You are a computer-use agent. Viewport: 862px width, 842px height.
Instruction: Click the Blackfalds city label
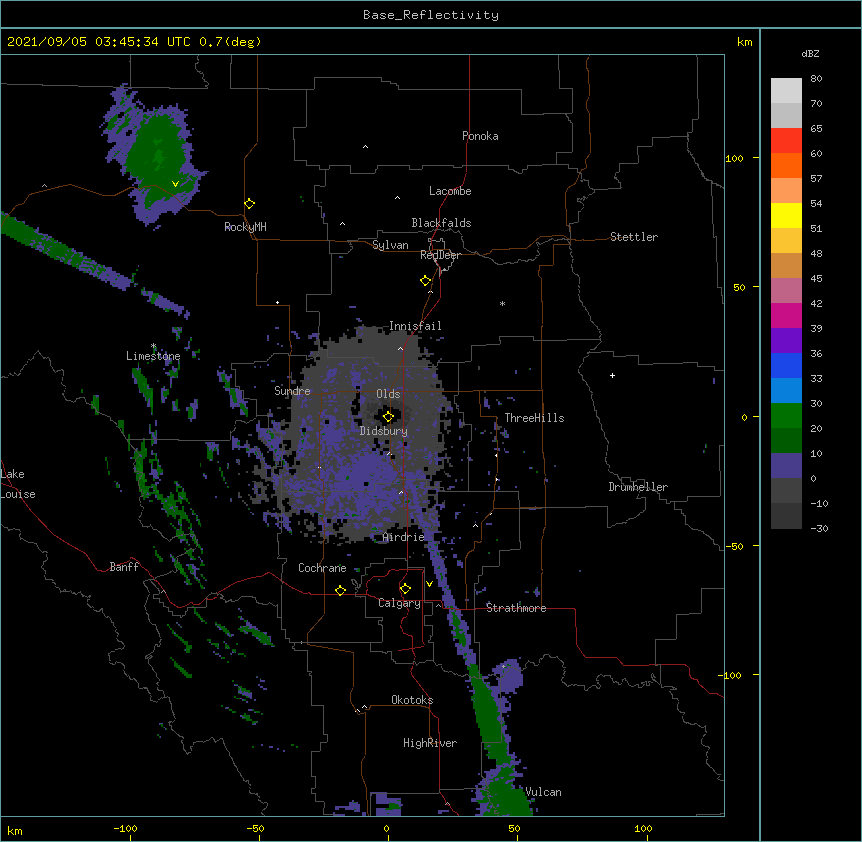tap(441, 223)
